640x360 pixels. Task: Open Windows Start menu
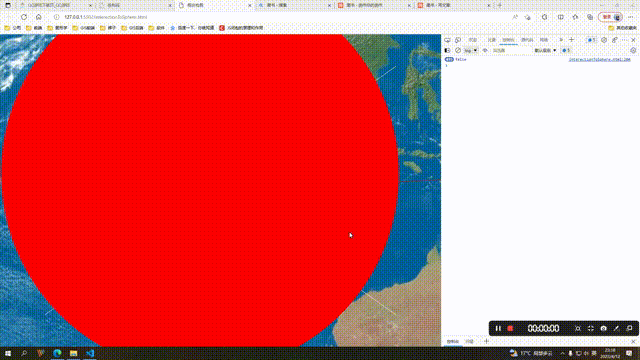point(8,353)
